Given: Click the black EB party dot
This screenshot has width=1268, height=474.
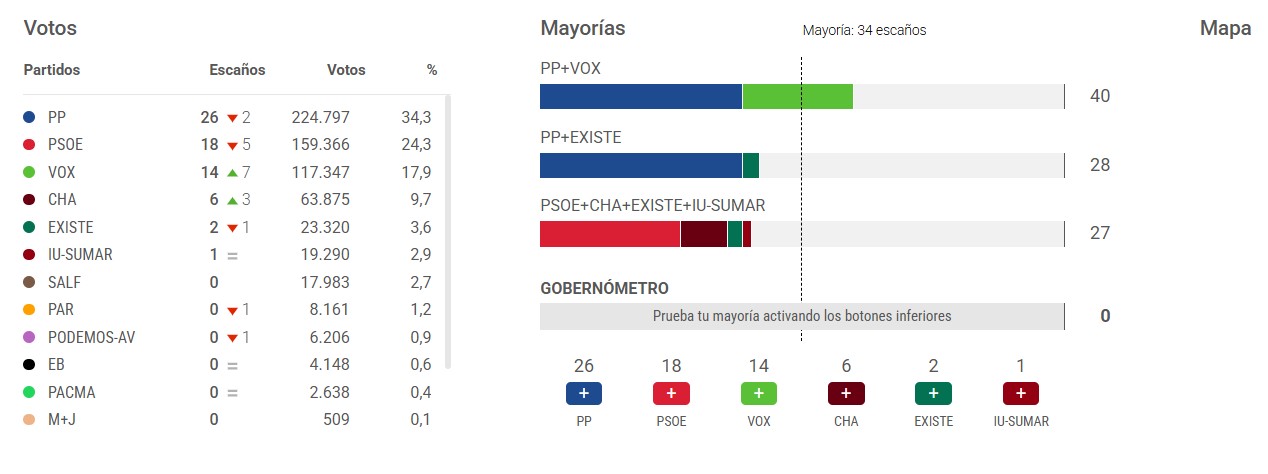Looking at the screenshot, I should [29, 365].
